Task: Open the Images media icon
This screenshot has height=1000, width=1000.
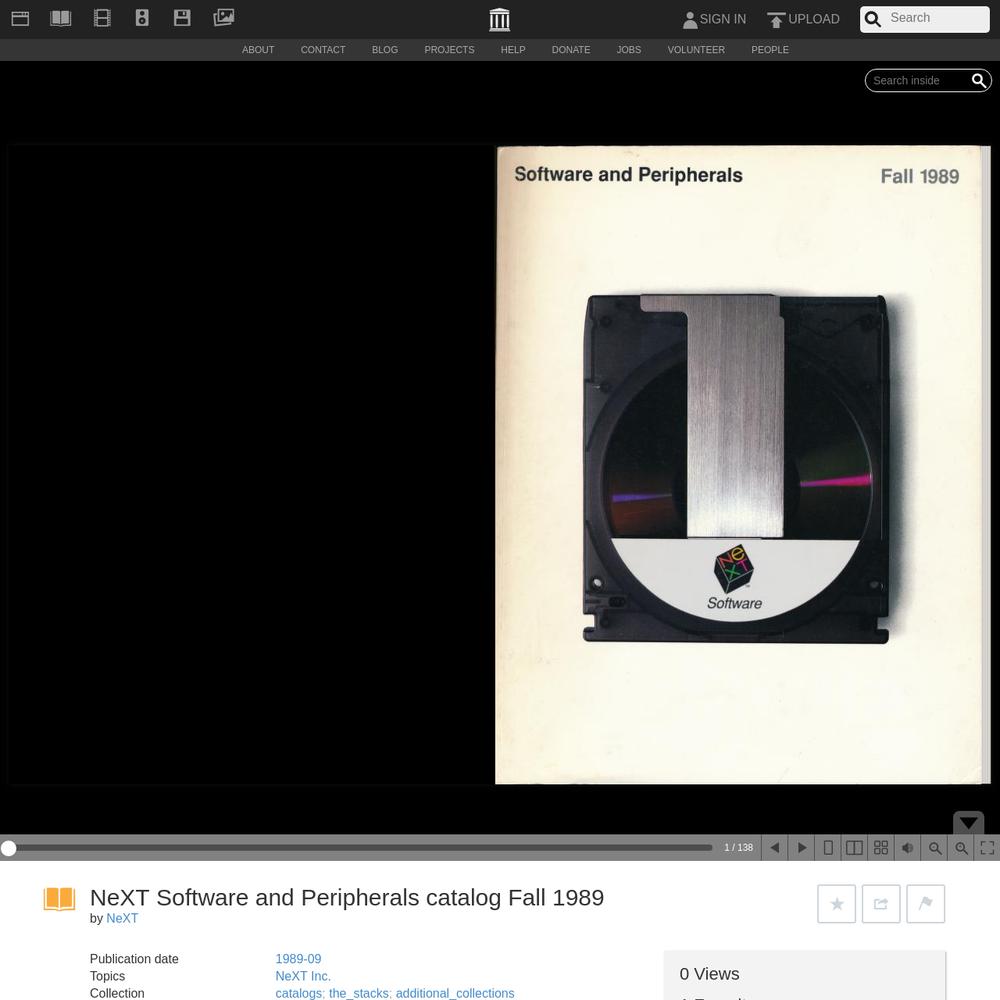Action: tap(223, 18)
